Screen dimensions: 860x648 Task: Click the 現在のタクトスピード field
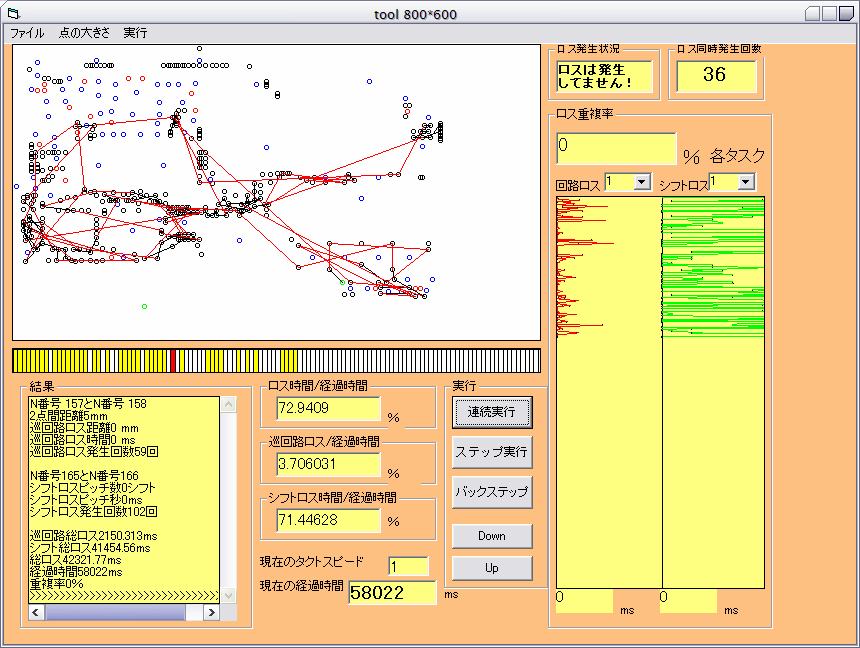click(x=408, y=566)
